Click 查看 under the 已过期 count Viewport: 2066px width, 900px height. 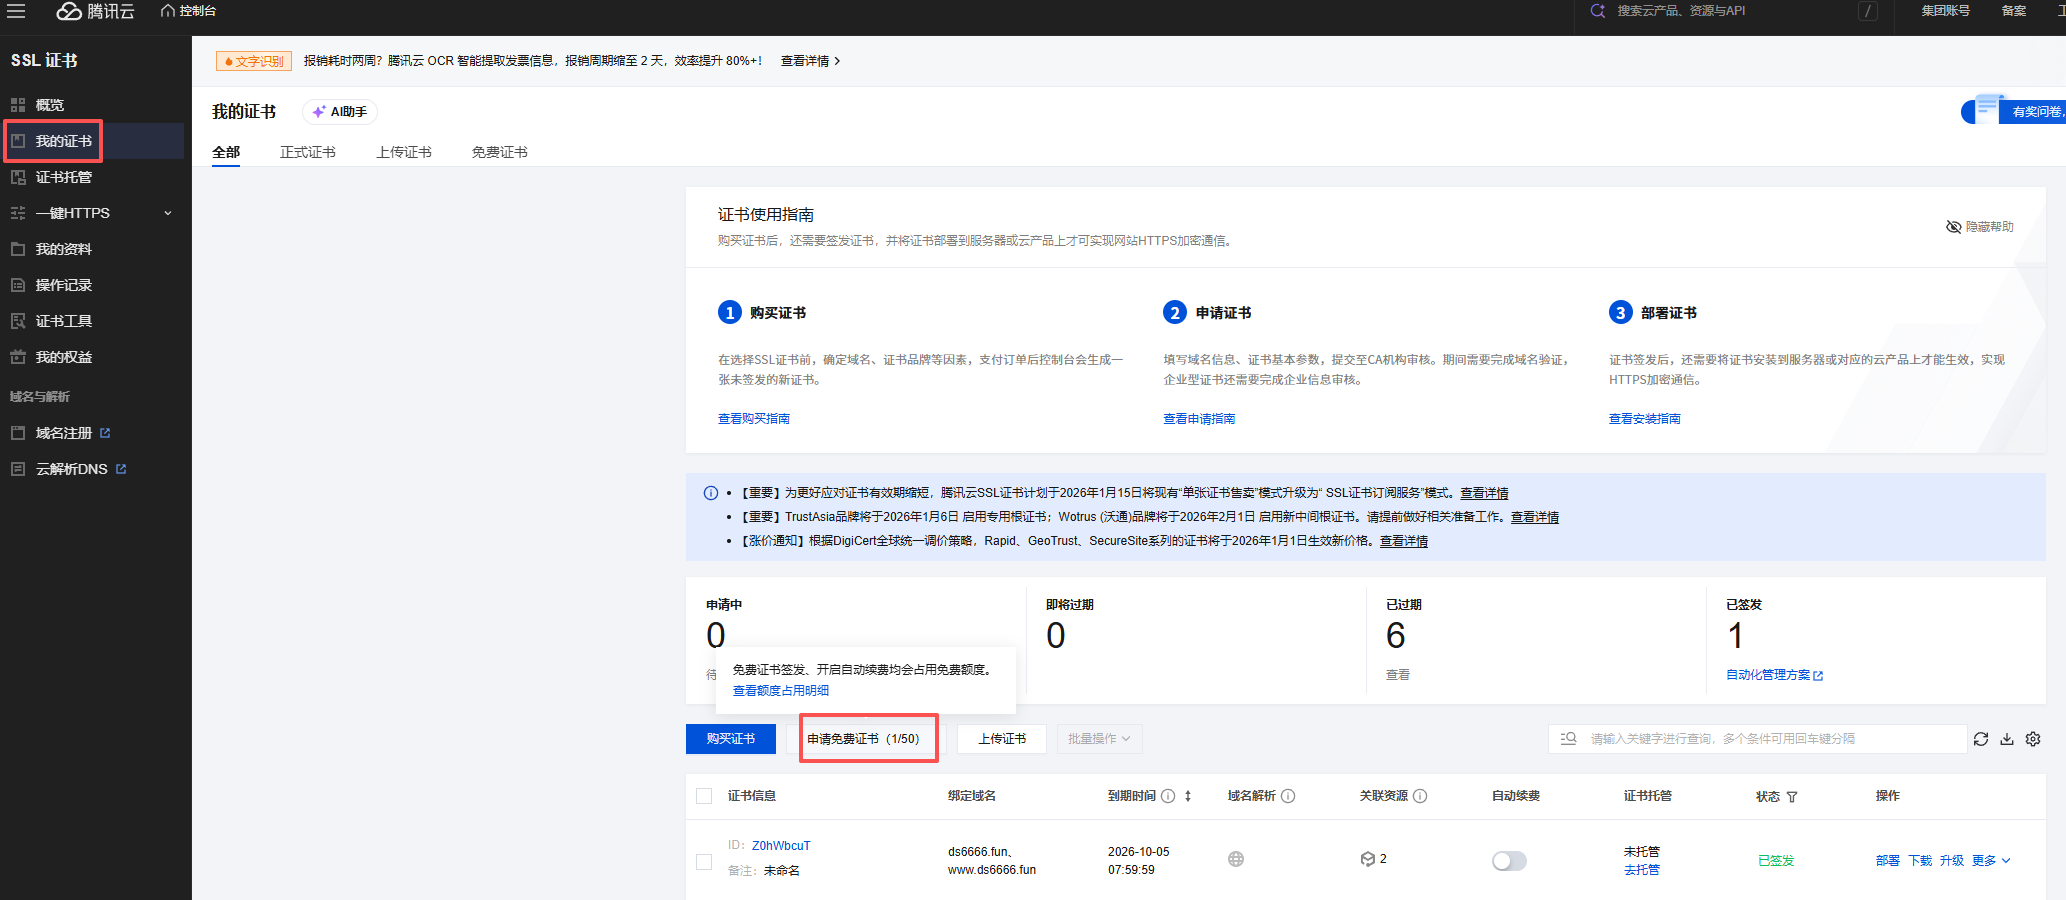point(1398,675)
